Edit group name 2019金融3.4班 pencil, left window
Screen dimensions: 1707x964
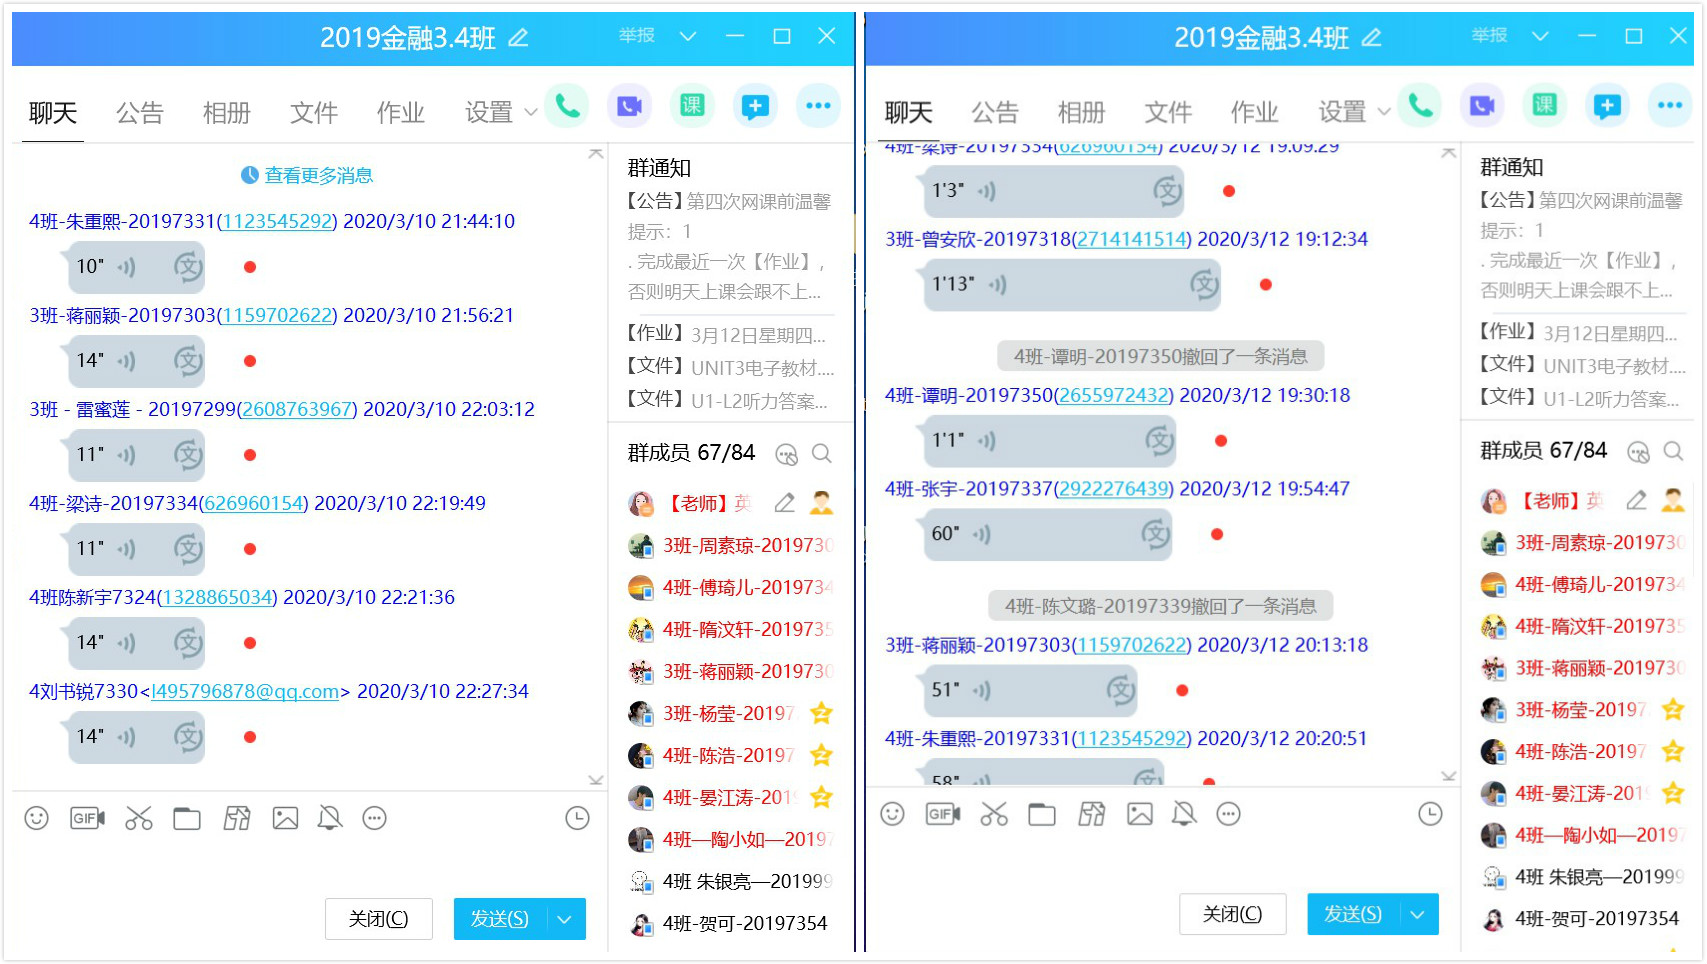[x=518, y=38]
